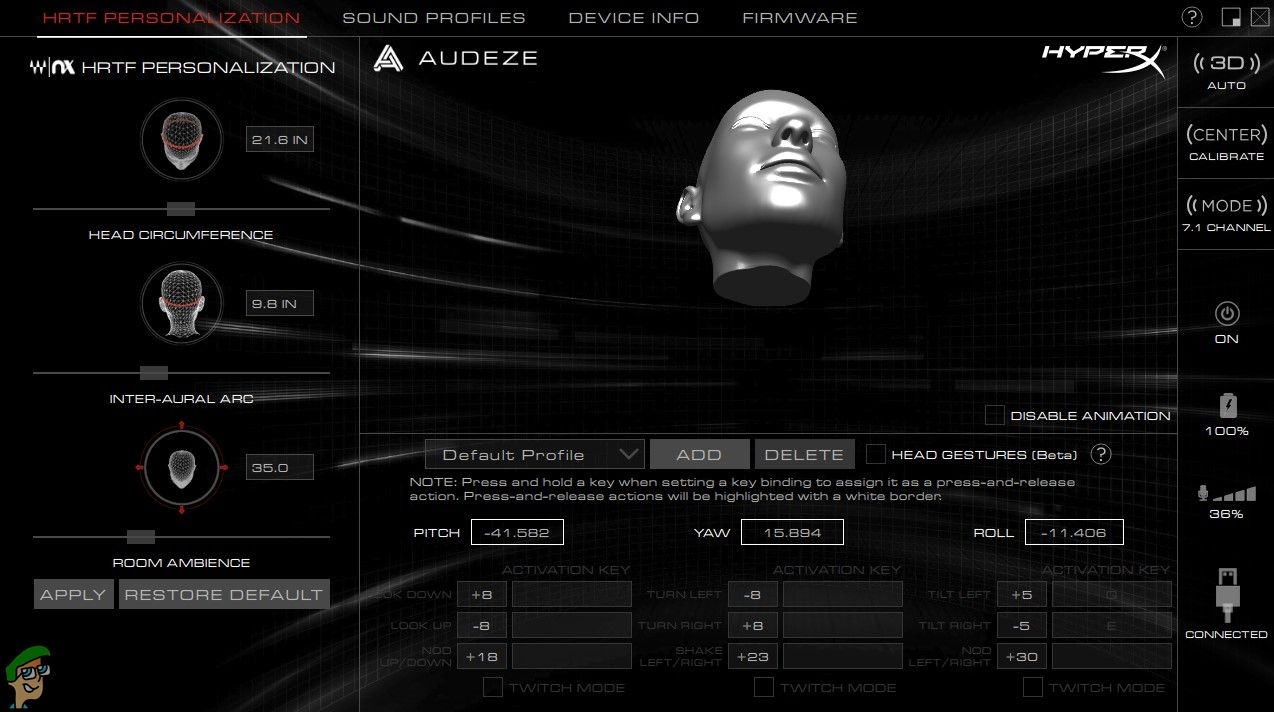Open head gestures help question mark

coord(1101,454)
